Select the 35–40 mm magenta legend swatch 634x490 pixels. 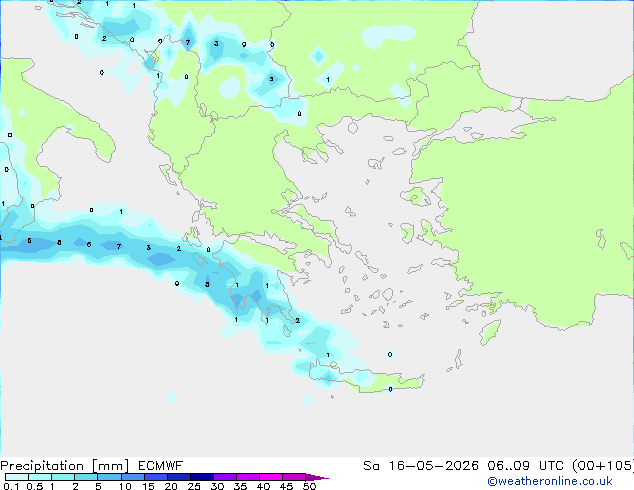pyautogui.click(x=248, y=477)
